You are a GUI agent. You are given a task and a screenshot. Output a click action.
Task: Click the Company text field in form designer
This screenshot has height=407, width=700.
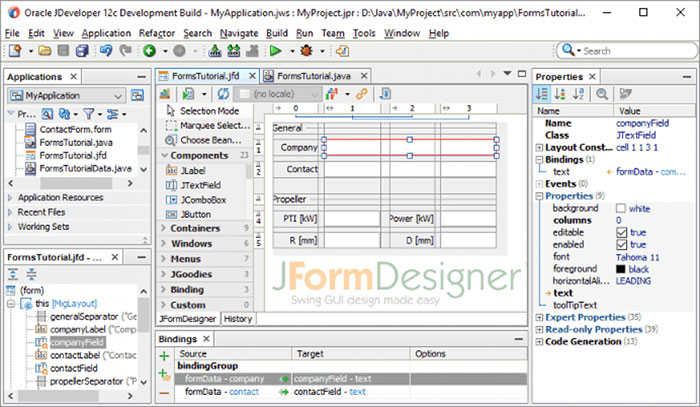click(410, 148)
